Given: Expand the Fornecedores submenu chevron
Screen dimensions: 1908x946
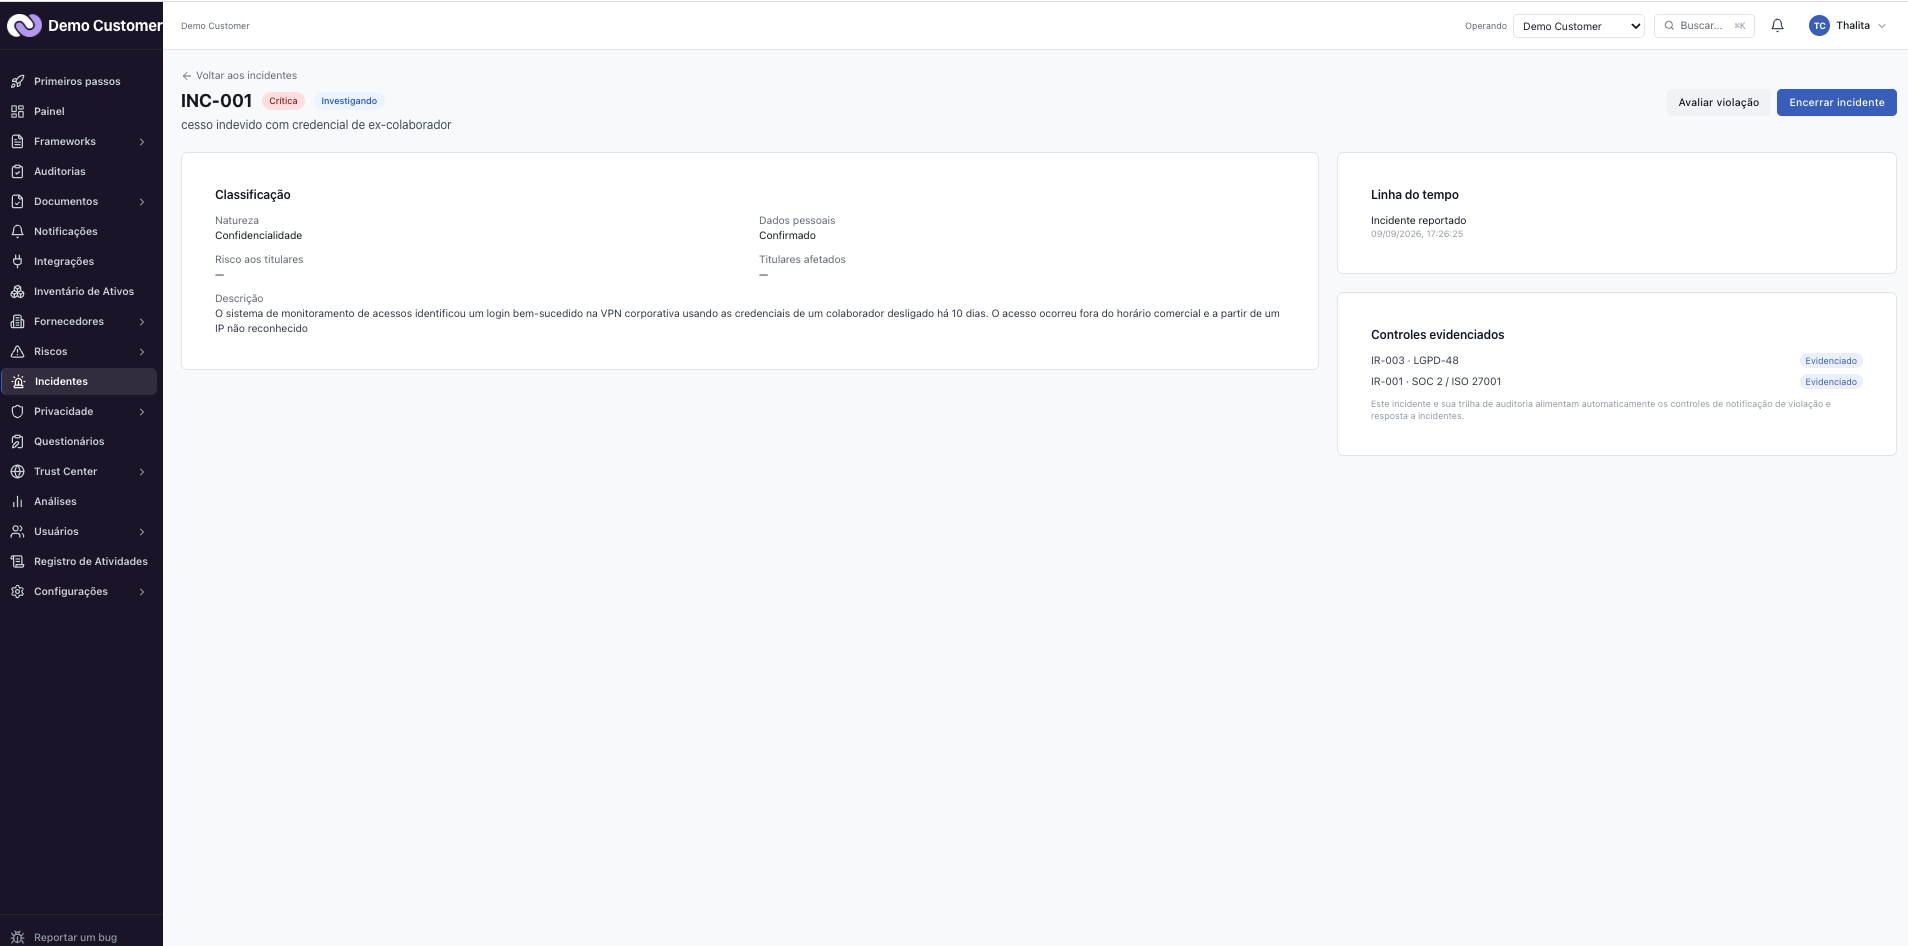Looking at the screenshot, I should tap(142, 322).
